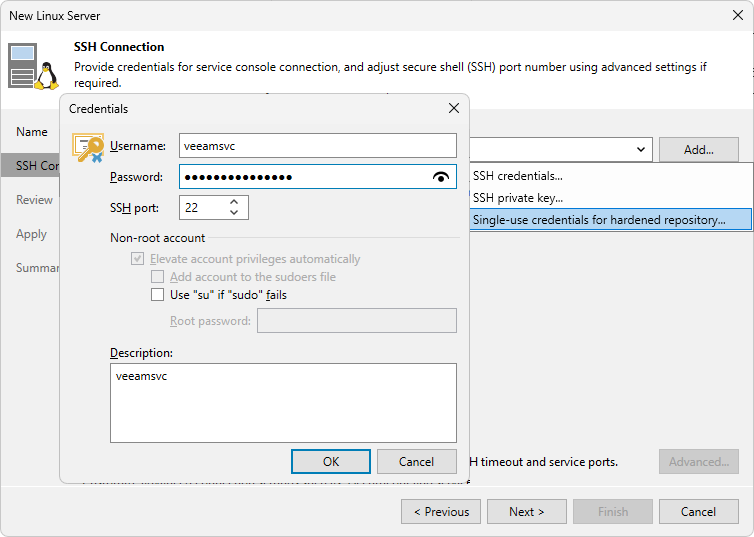This screenshot has height=537, width=754.
Task: Click the Non-root account section label
Action: (x=157, y=237)
